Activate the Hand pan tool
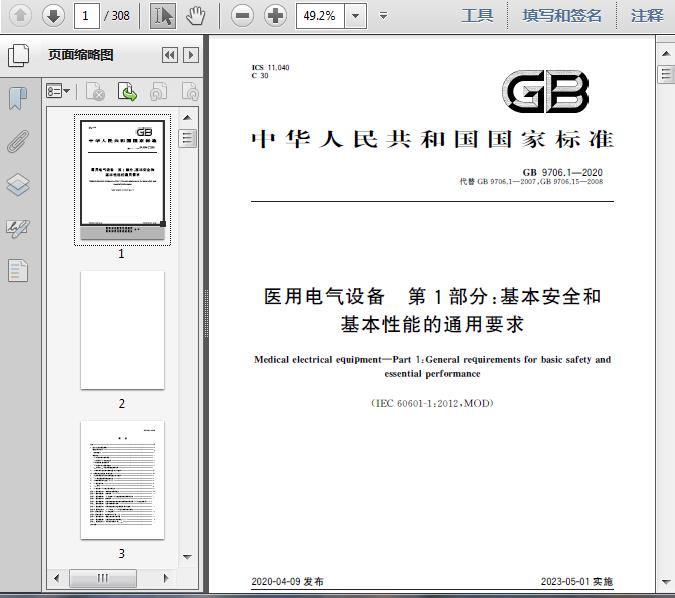This screenshot has height=598, width=675. tap(196, 16)
